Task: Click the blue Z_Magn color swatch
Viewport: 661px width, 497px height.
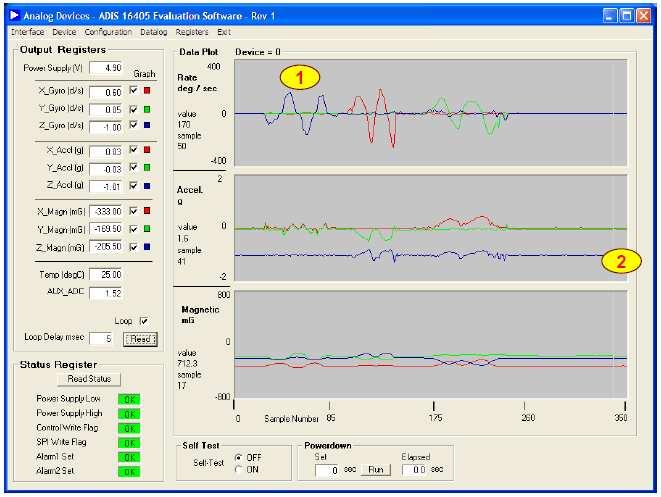Action: click(x=147, y=247)
